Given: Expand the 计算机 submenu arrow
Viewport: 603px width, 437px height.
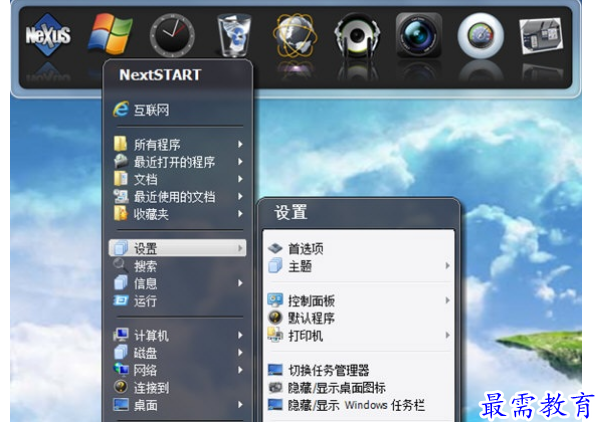Looking at the screenshot, I should click(x=240, y=335).
